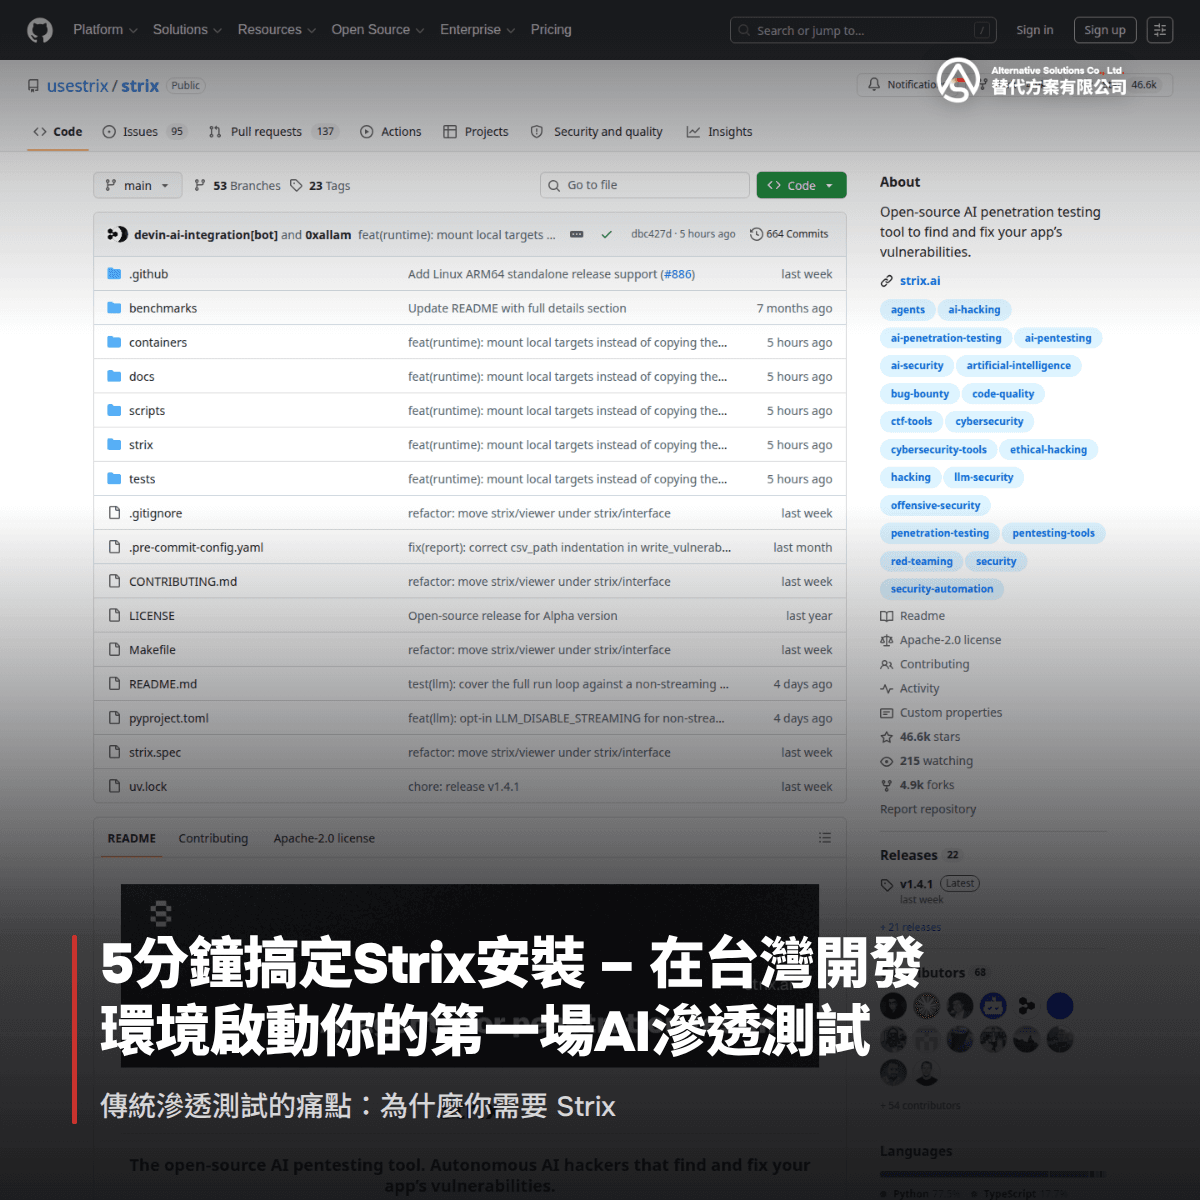The width and height of the screenshot is (1200, 1200).
Task: Click folder icon beside scripts
Action: tap(114, 410)
